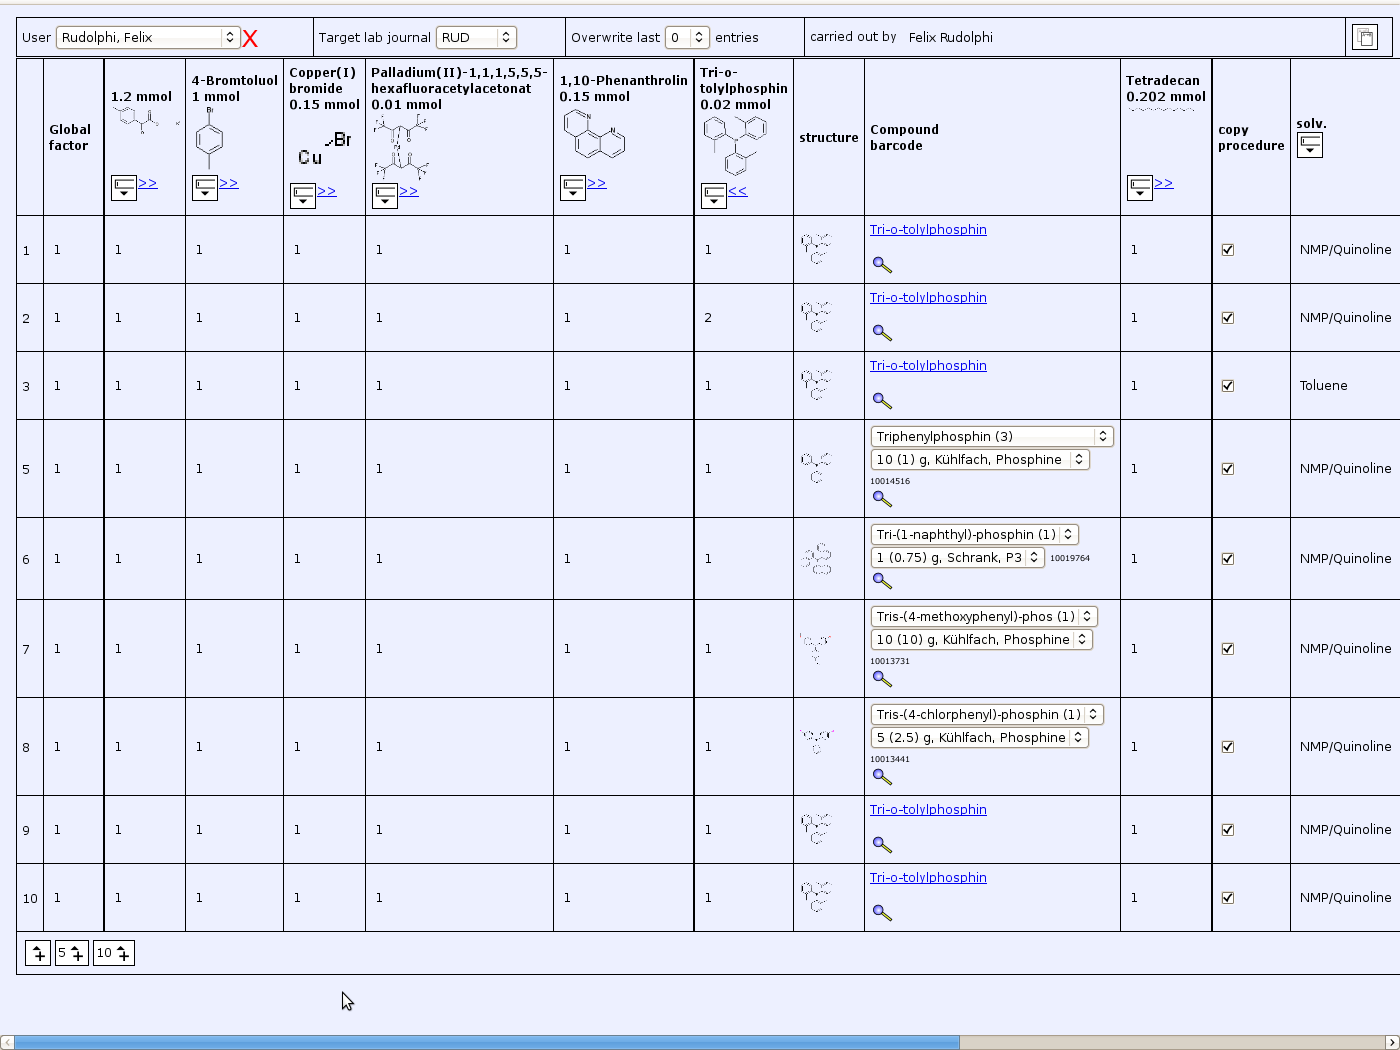Viewport: 1400px width, 1050px height.
Task: Open 10 (10) g, Kühlfach, Phosphine dropdown
Action: [982, 640]
